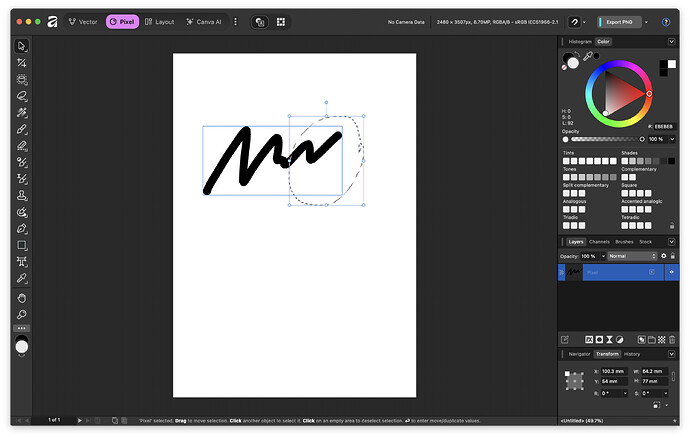
Task: Open the layer opacity dropdown arrow
Action: [x=603, y=256]
